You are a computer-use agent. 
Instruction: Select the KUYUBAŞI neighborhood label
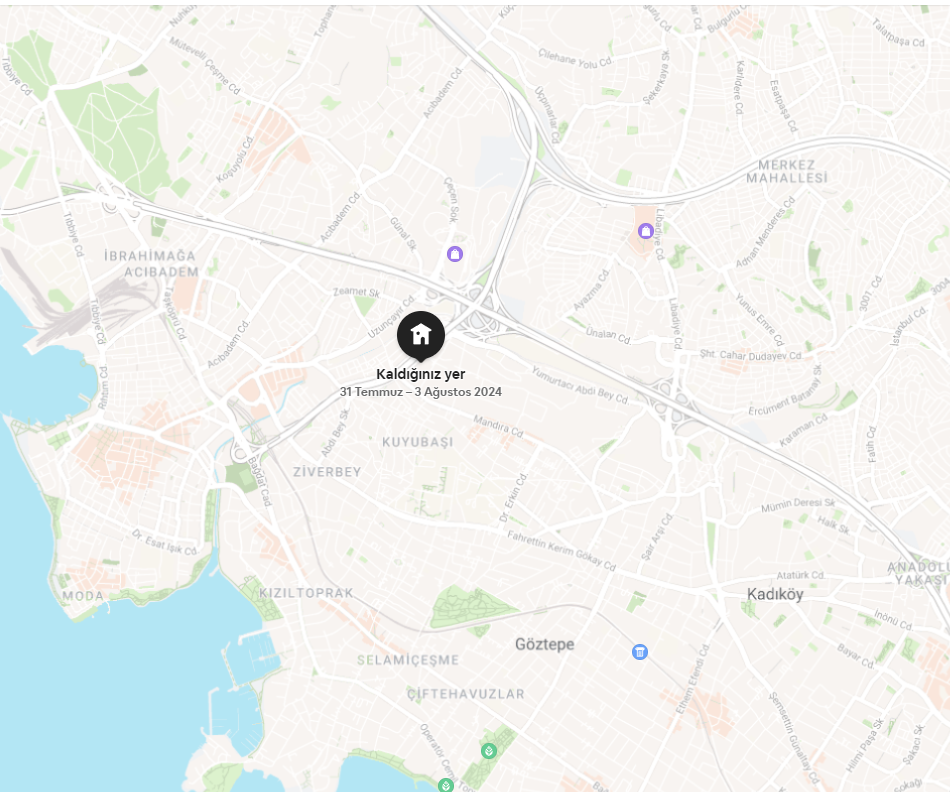tap(417, 442)
